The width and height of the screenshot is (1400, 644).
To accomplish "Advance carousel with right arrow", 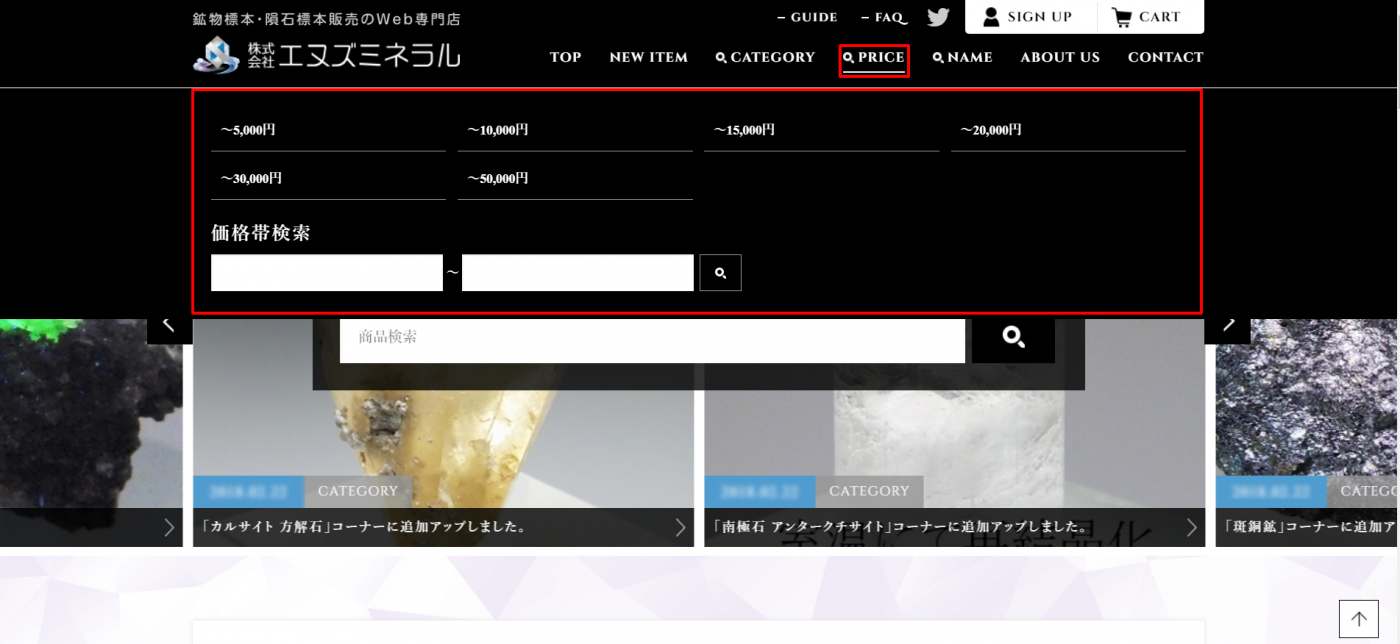I will tap(1228, 324).
